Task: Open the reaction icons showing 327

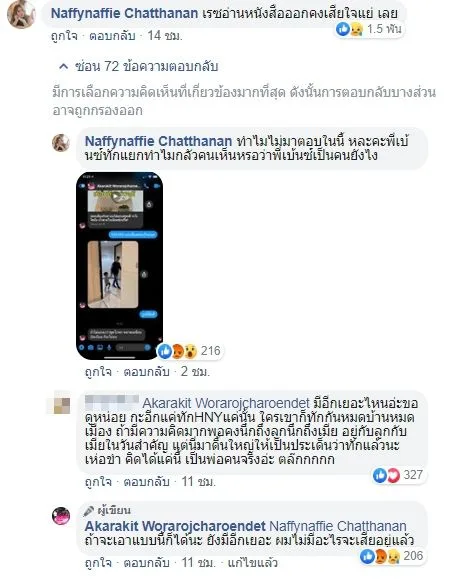Action: pos(398,475)
